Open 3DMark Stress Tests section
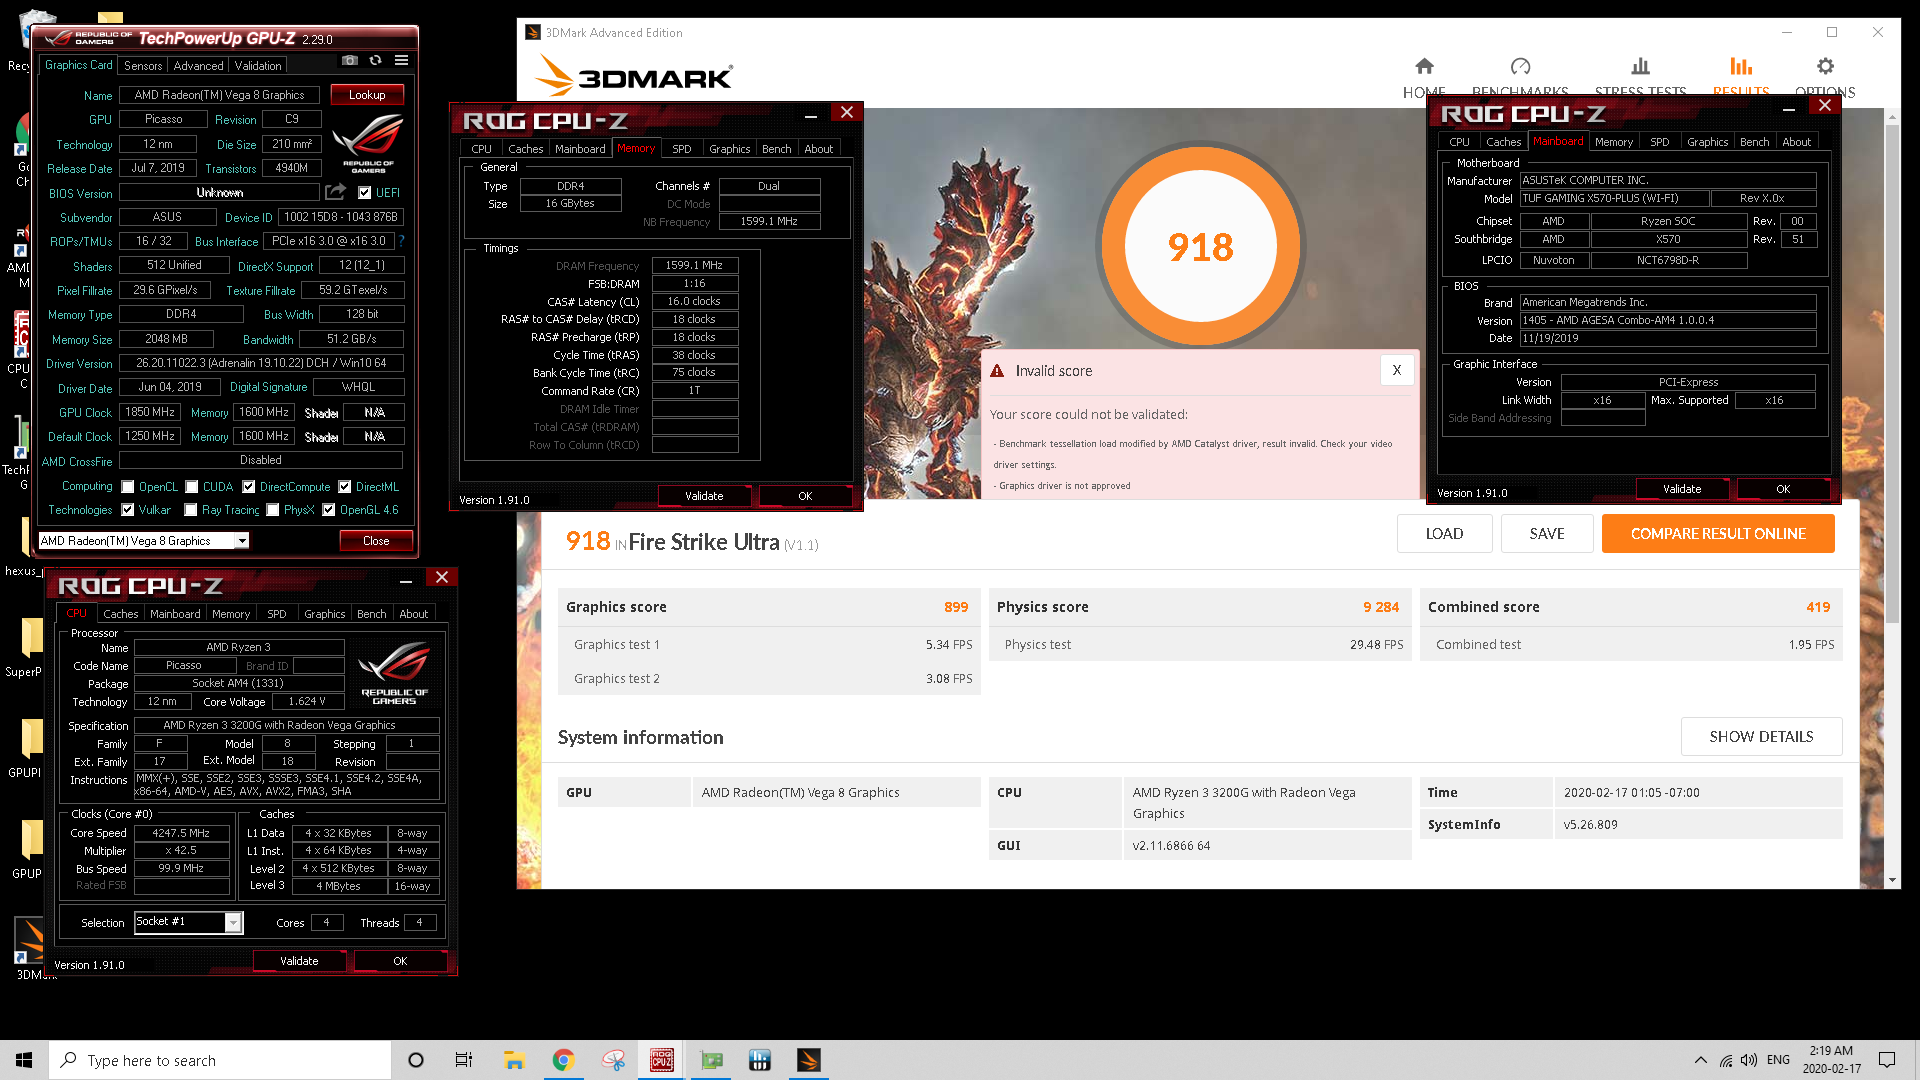Viewport: 1920px width, 1080px height. pyautogui.click(x=1640, y=77)
